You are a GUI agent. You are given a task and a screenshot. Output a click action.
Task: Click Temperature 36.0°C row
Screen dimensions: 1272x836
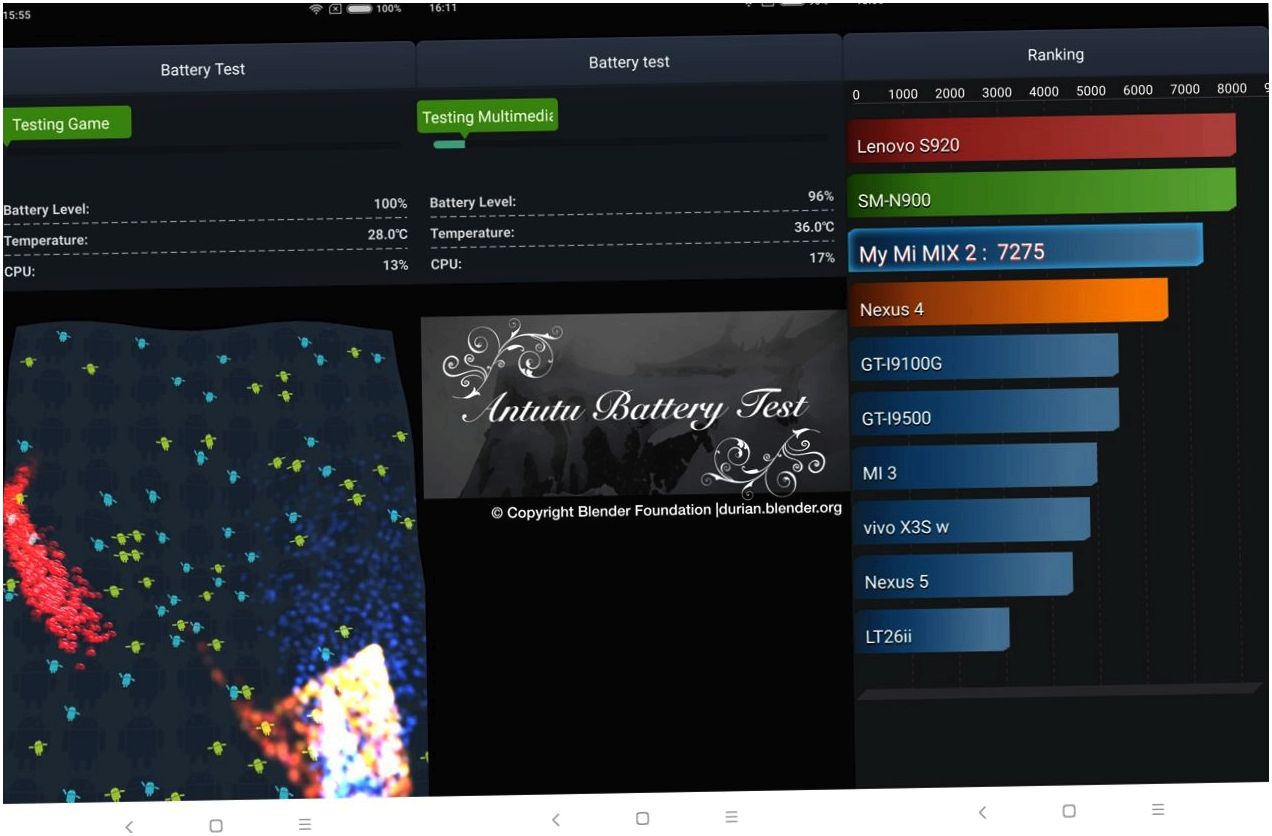[631, 230]
